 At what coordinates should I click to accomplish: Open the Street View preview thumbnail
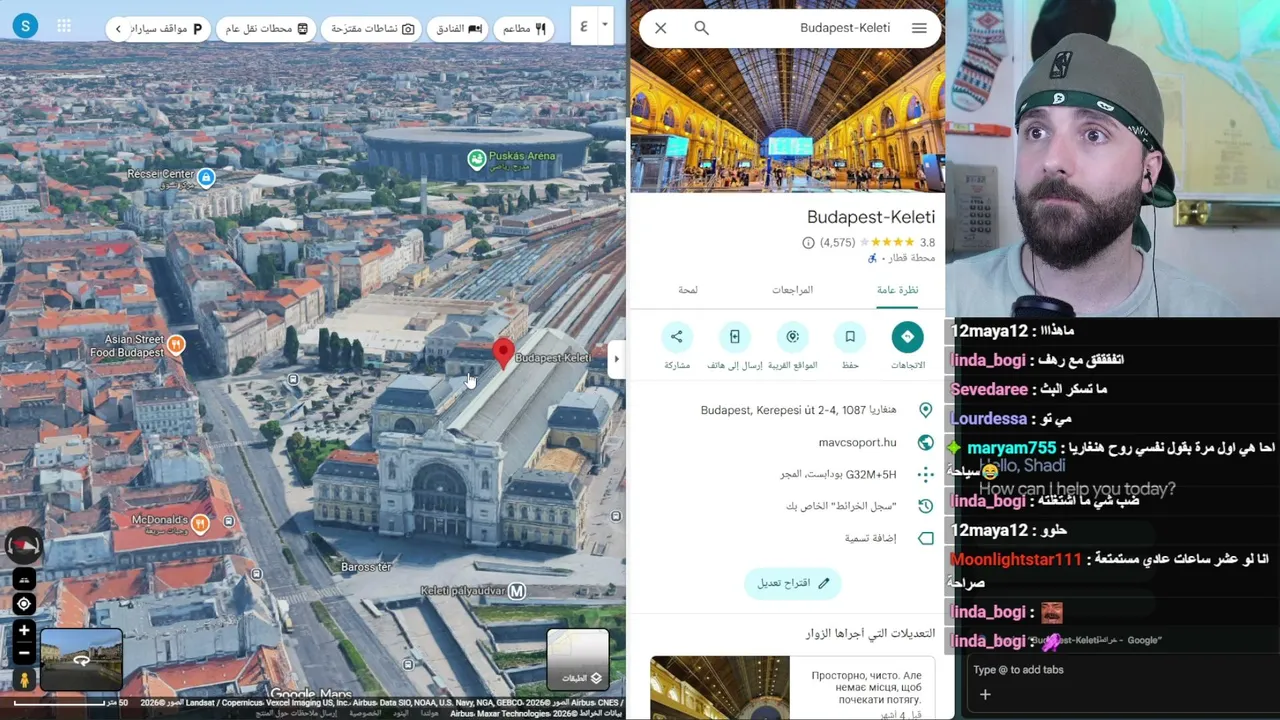[x=81, y=659]
